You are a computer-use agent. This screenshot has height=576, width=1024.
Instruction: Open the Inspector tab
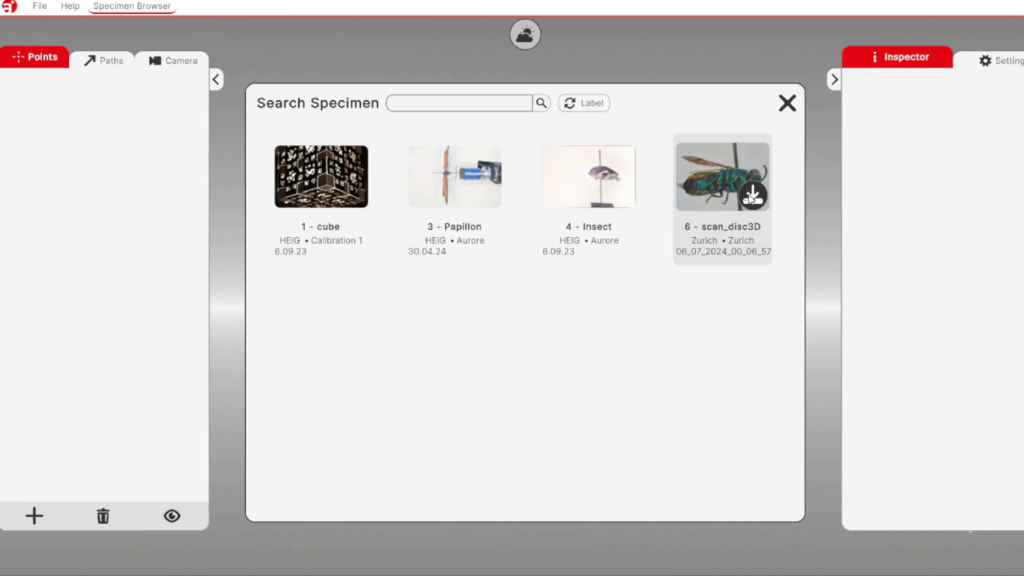click(897, 57)
